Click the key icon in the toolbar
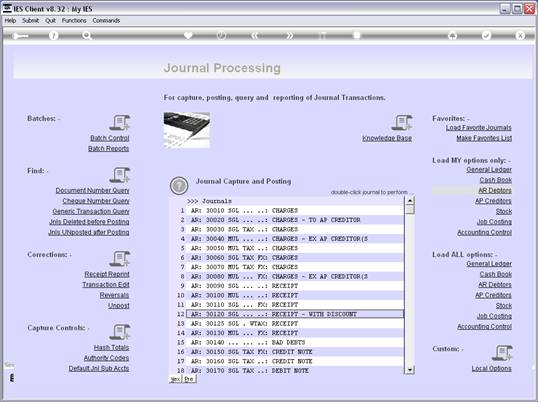 tap(20, 36)
